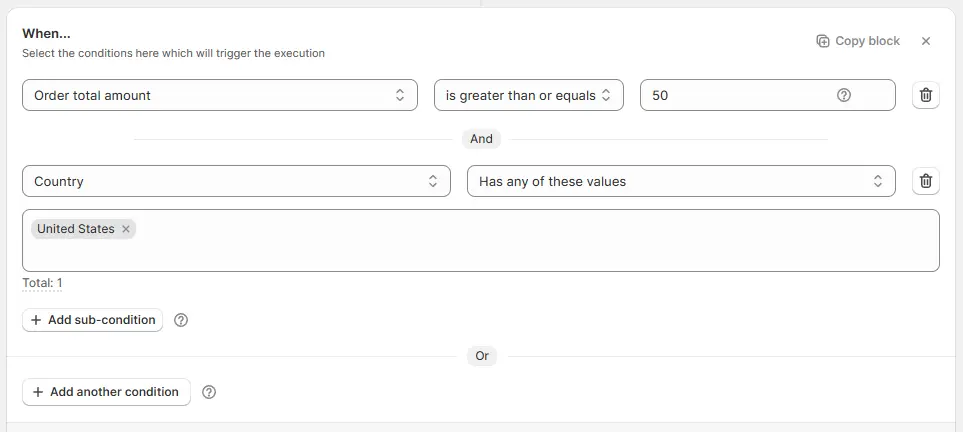This screenshot has width=963, height=432.
Task: Remove the United States tag
Action: (x=126, y=229)
